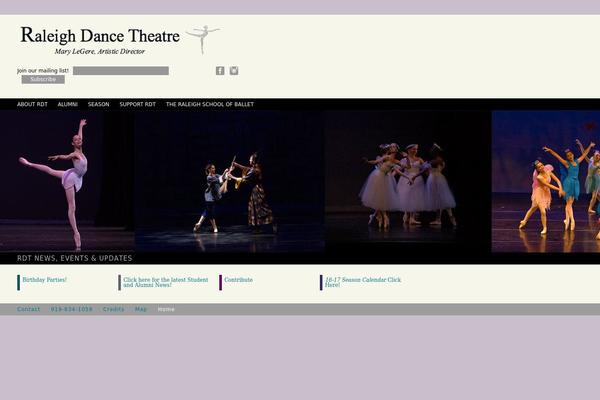Click the 919-834-1058 phone number link
The height and width of the screenshot is (400, 600).
coord(72,309)
